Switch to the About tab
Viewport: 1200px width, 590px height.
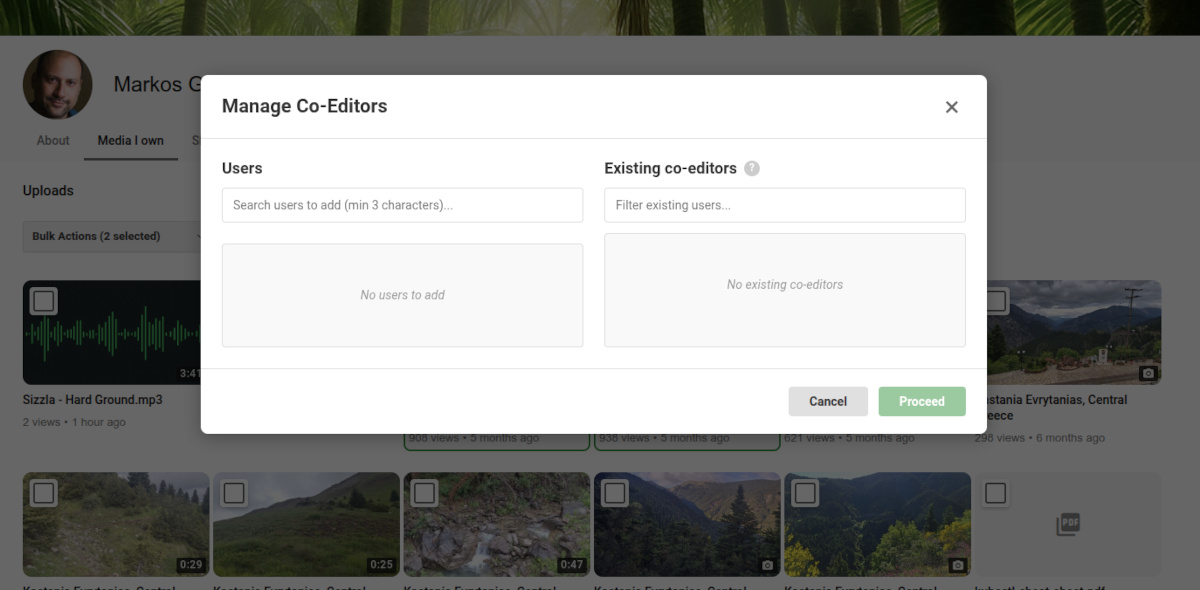[x=52, y=140]
